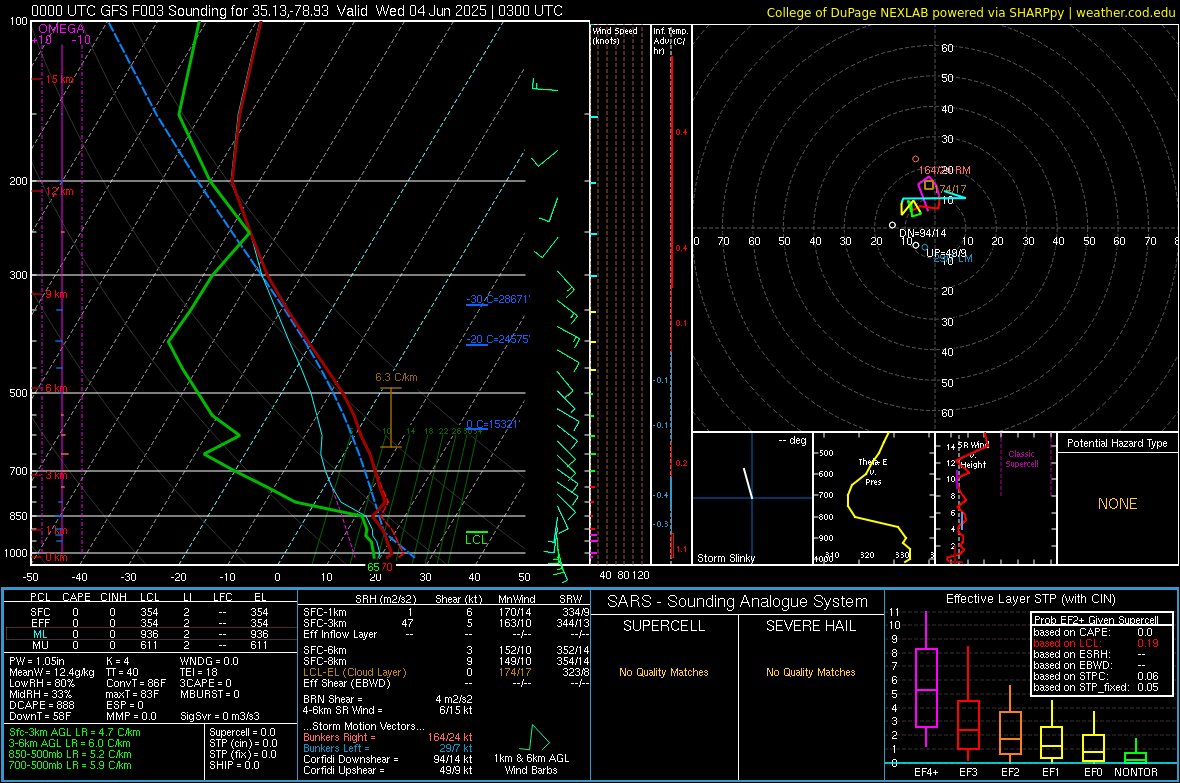Click the -20 C=24575' level label
The image size is (1180, 783).
coord(498,339)
